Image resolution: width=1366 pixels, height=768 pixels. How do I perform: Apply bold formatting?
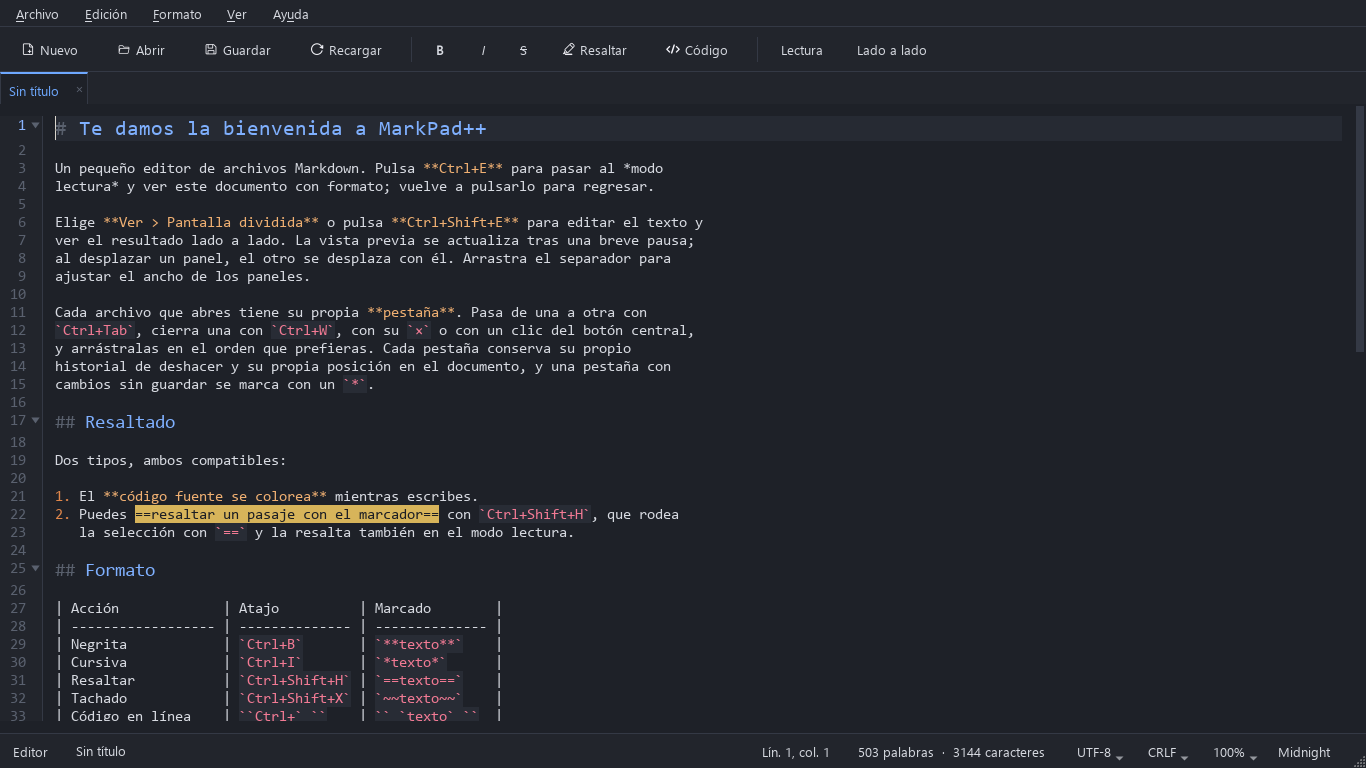click(440, 50)
